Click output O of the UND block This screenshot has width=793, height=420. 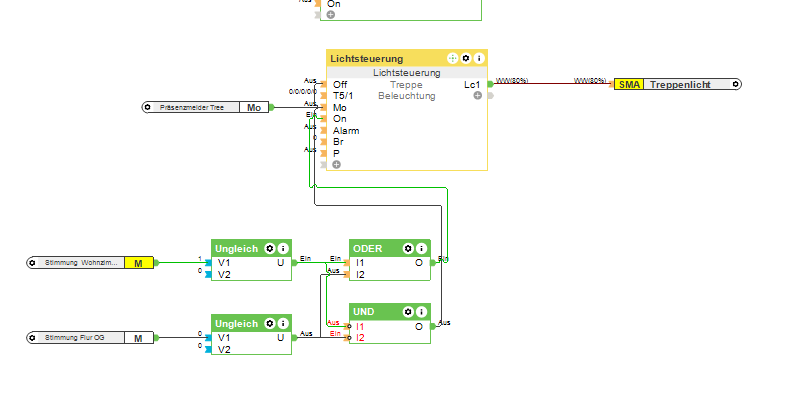(x=419, y=326)
